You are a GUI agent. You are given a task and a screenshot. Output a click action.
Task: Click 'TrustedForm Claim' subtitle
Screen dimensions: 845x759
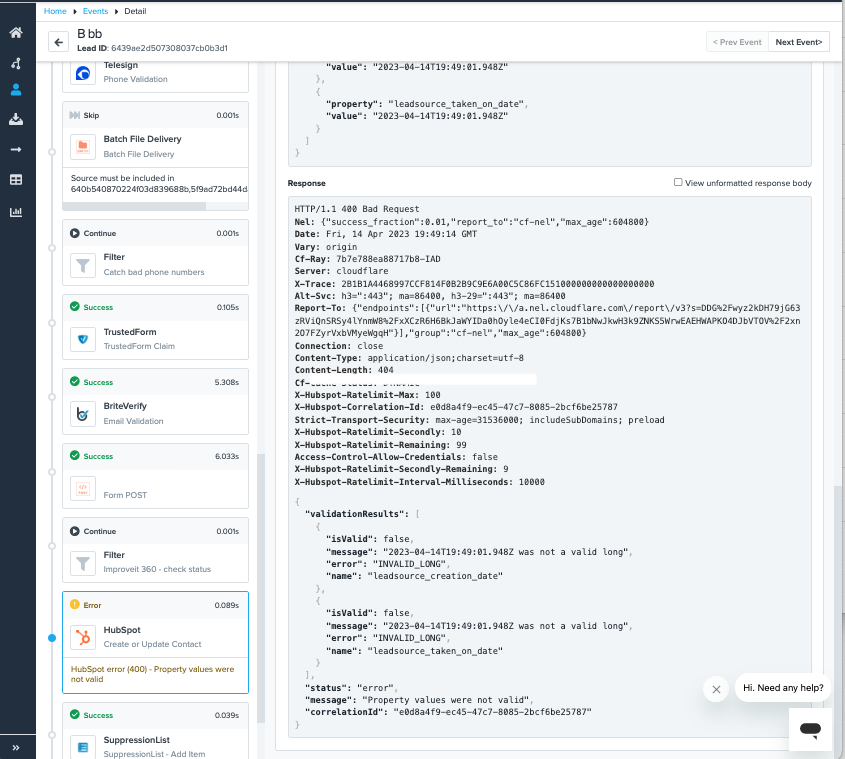(139, 346)
